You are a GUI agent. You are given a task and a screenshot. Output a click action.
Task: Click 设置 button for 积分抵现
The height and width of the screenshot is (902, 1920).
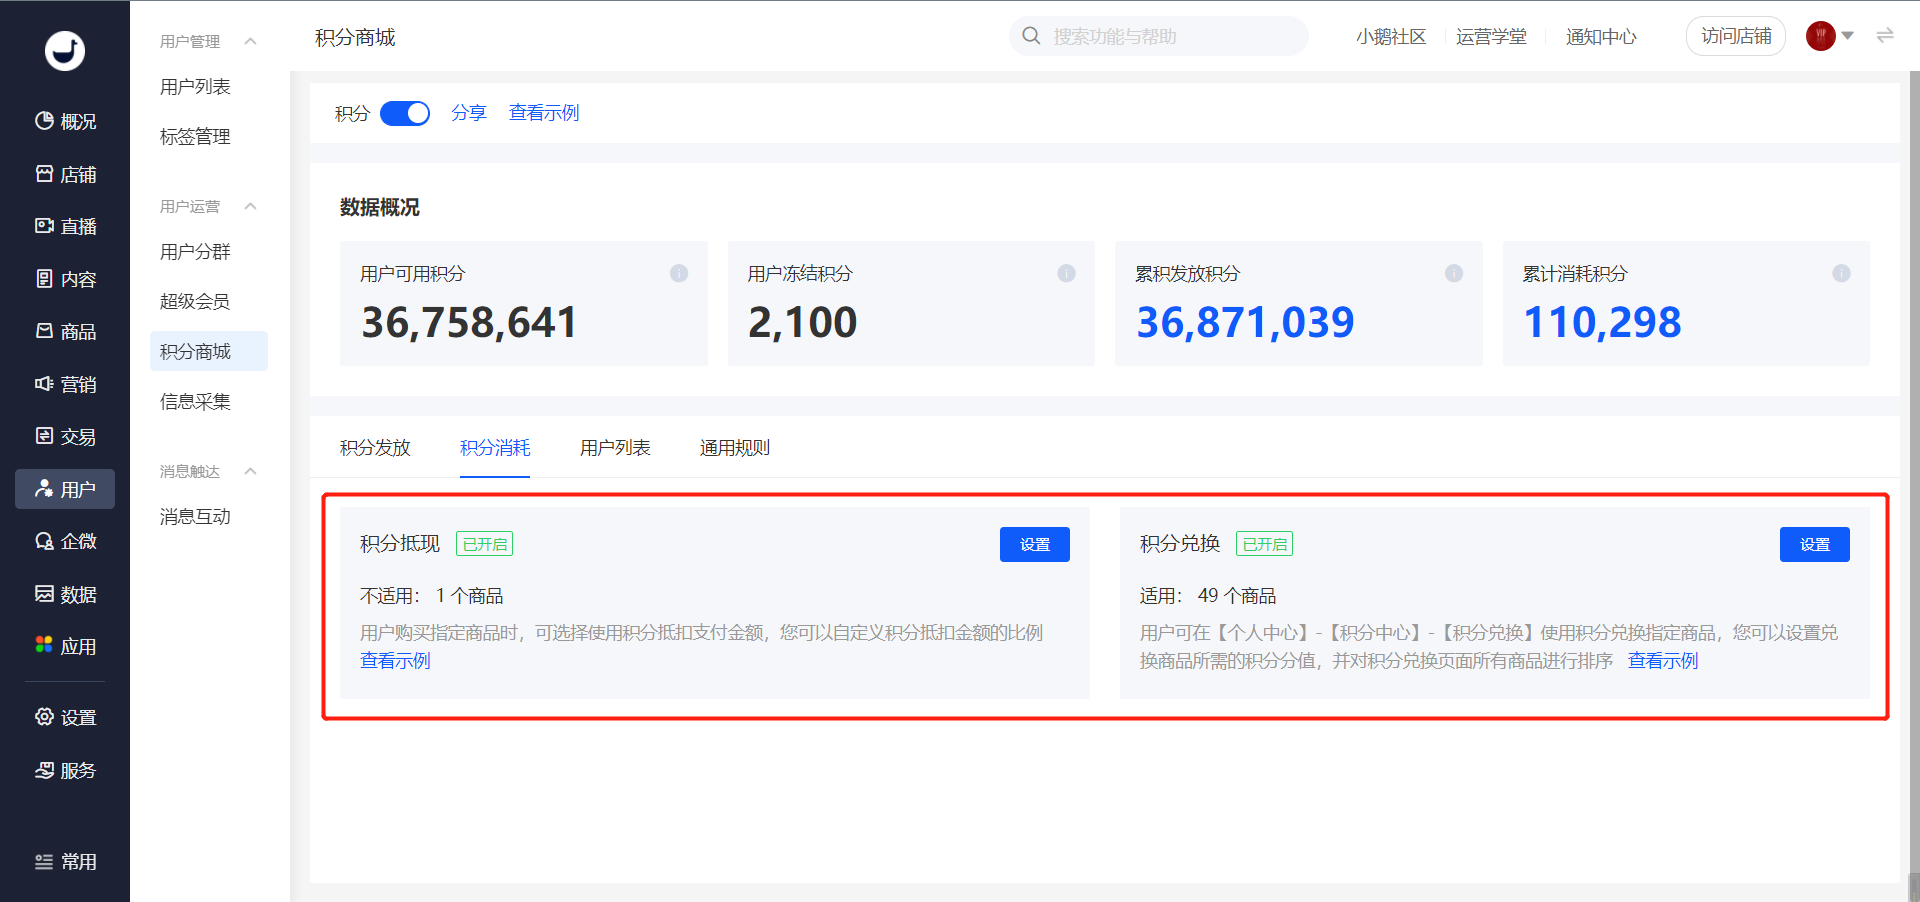point(1035,544)
